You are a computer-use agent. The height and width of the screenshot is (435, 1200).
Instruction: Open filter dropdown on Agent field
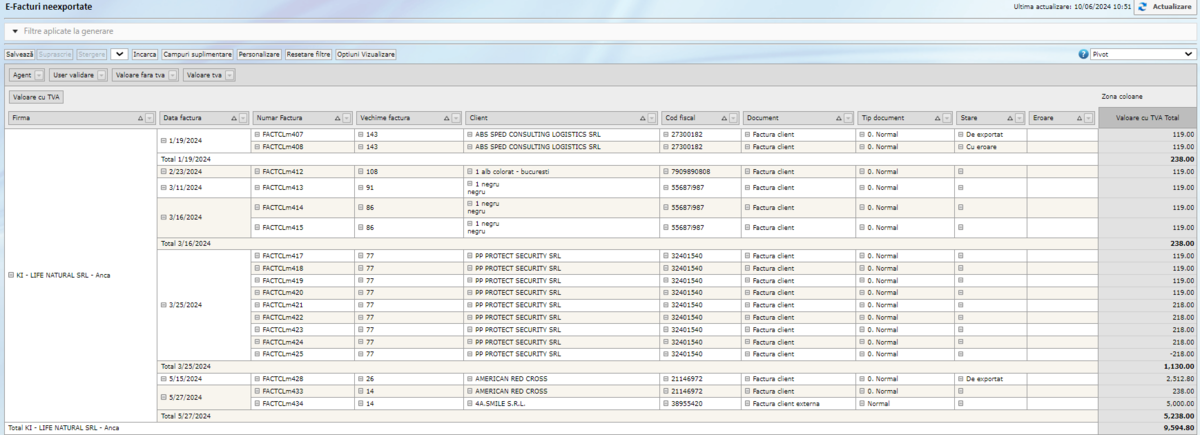click(x=39, y=75)
